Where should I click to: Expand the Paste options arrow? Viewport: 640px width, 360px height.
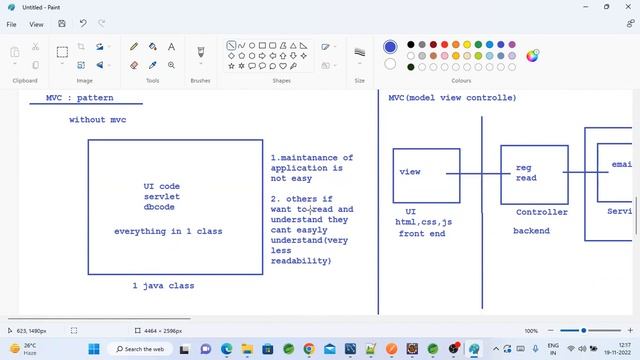15,64
